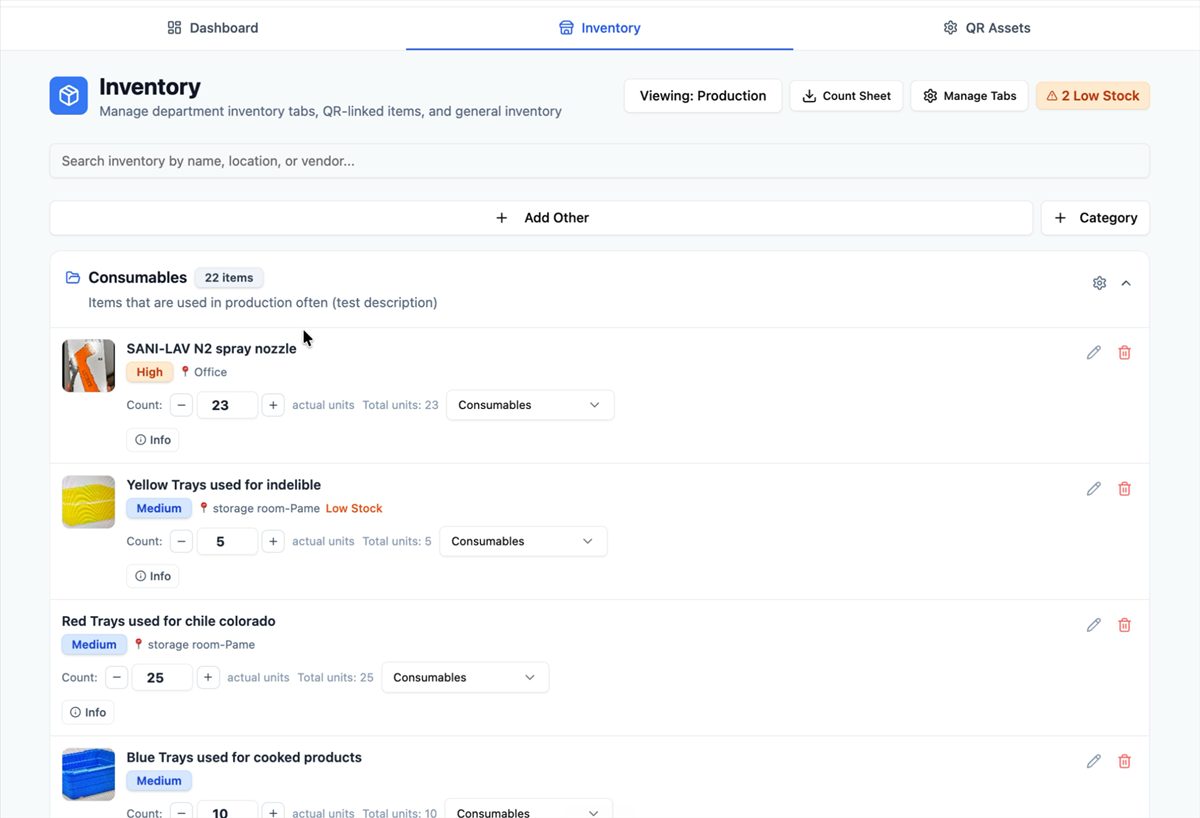Screen dimensions: 1200x818
Task: Open category dropdown for SANI-LAV spray nozzle
Action: tap(530, 405)
